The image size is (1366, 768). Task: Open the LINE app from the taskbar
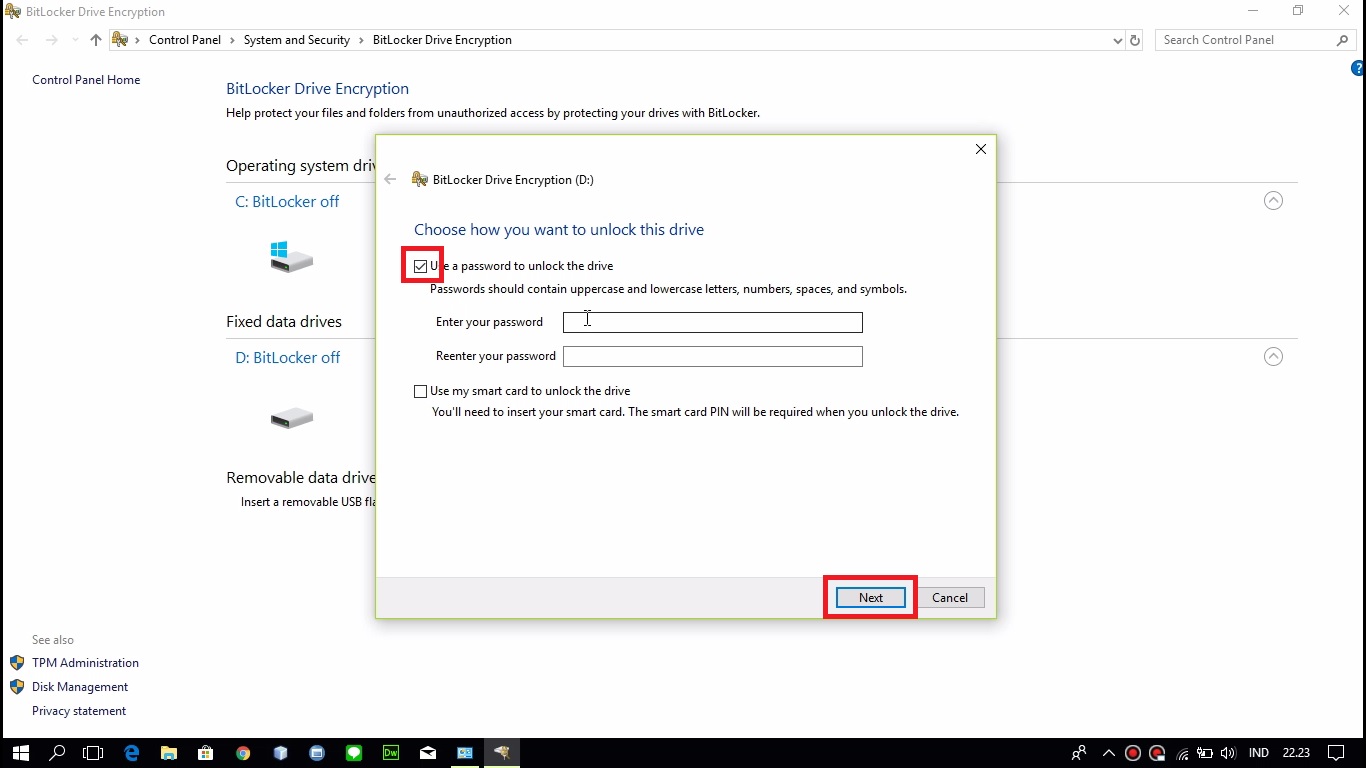pyautogui.click(x=354, y=753)
